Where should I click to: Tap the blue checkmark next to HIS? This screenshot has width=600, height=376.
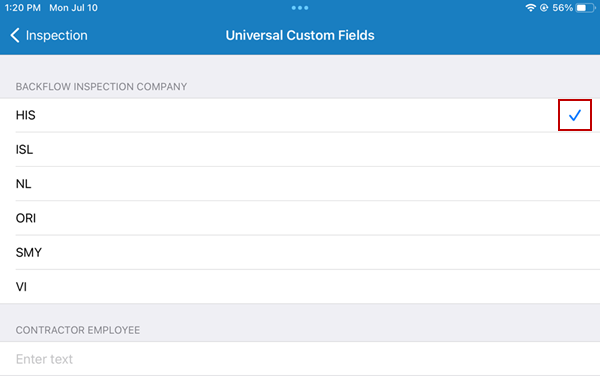[x=575, y=115]
